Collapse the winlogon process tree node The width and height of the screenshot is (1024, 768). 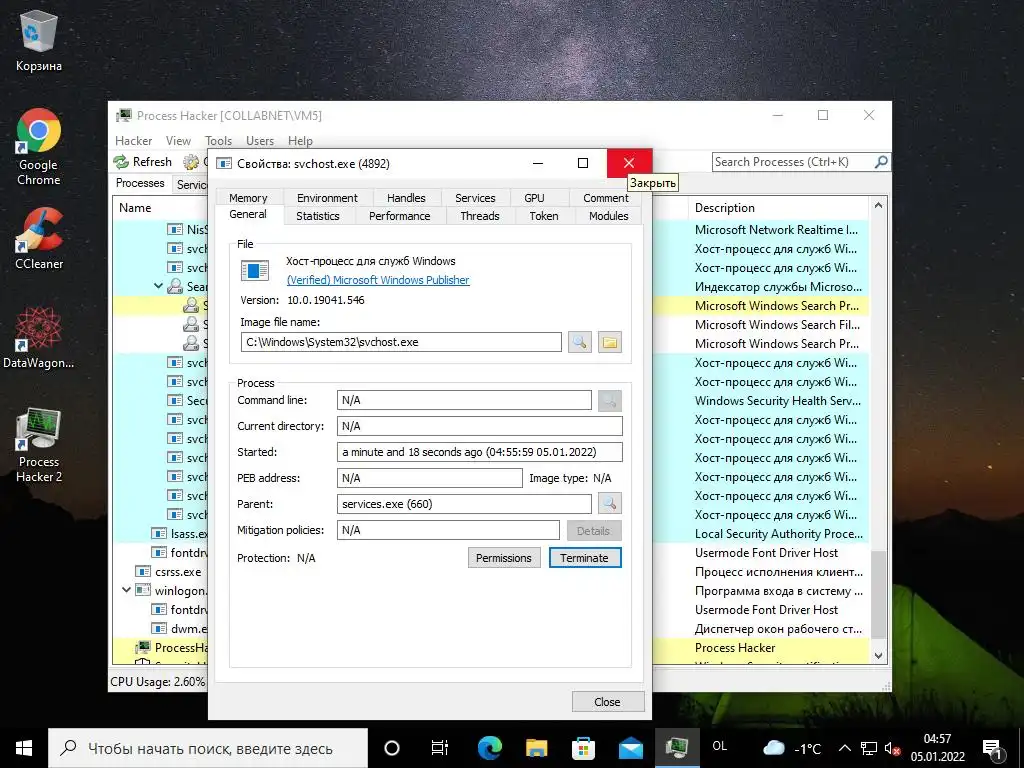tap(126, 590)
